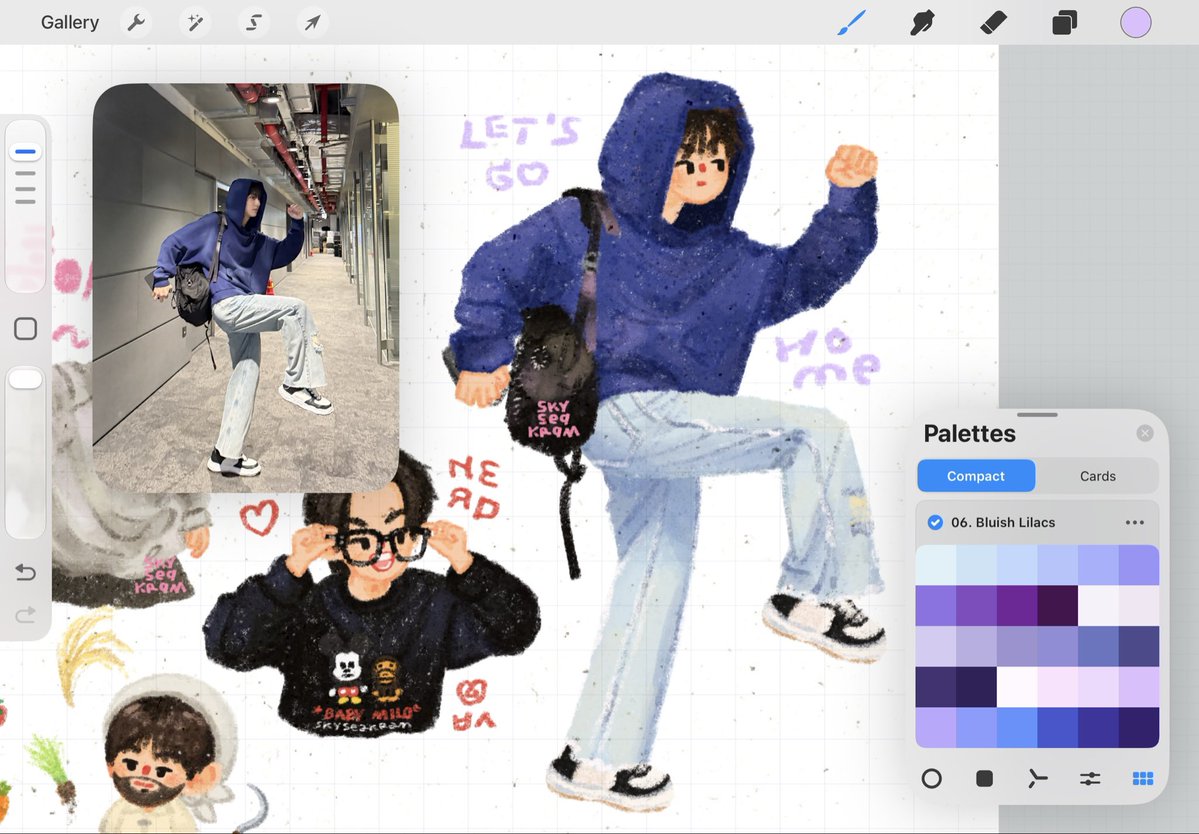1199x834 pixels.
Task: Select the Eraser tool
Action: point(993,23)
